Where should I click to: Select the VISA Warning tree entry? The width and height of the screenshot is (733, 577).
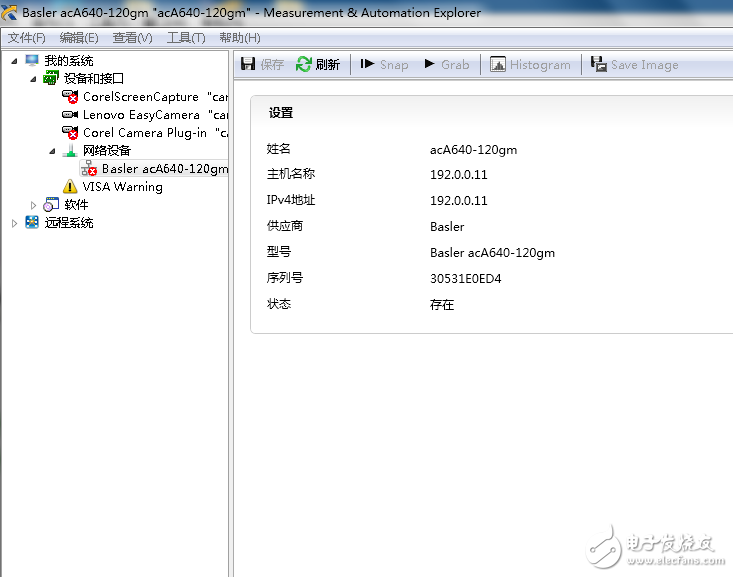(122, 187)
